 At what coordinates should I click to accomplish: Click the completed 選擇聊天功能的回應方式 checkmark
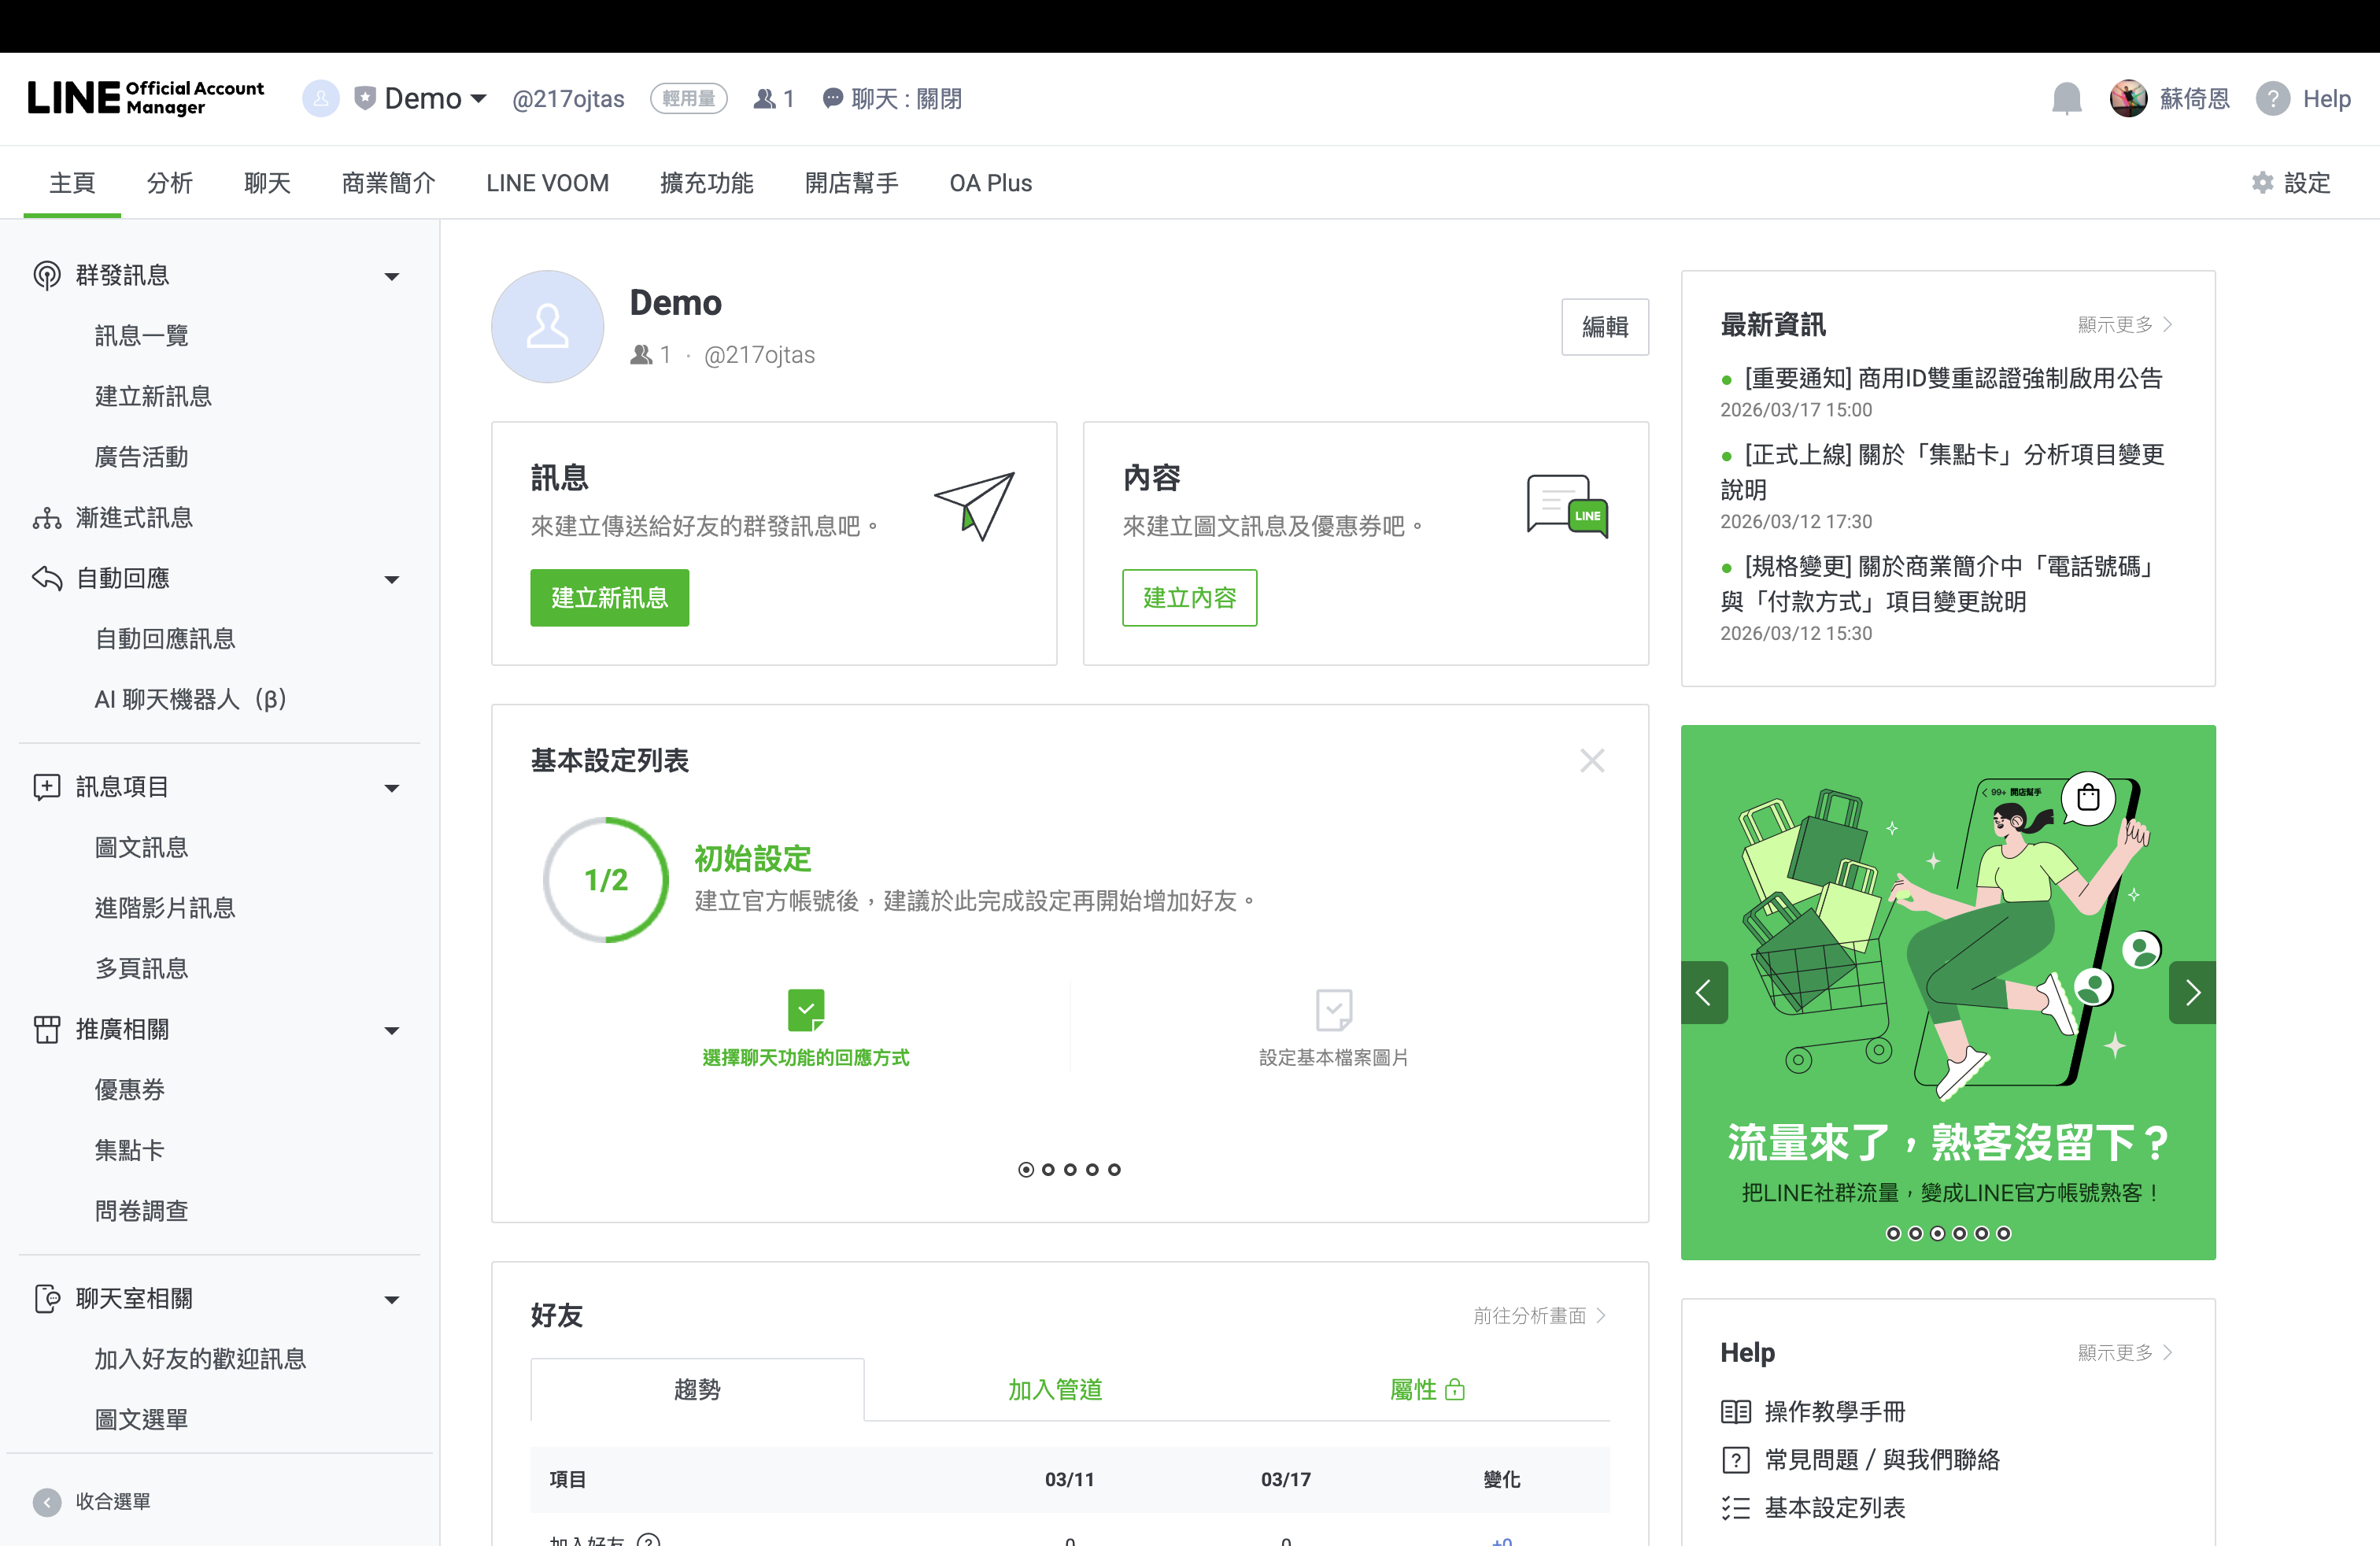pos(806,1010)
